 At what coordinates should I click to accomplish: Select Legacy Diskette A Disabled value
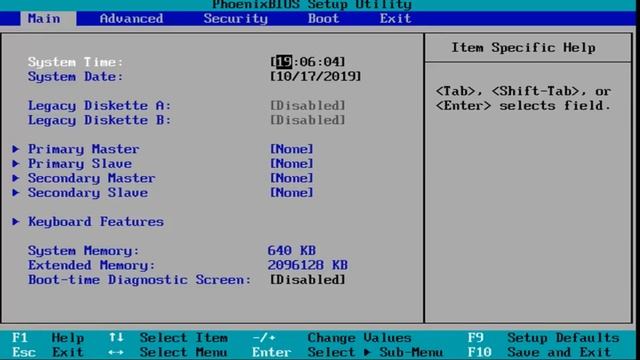[308, 106]
